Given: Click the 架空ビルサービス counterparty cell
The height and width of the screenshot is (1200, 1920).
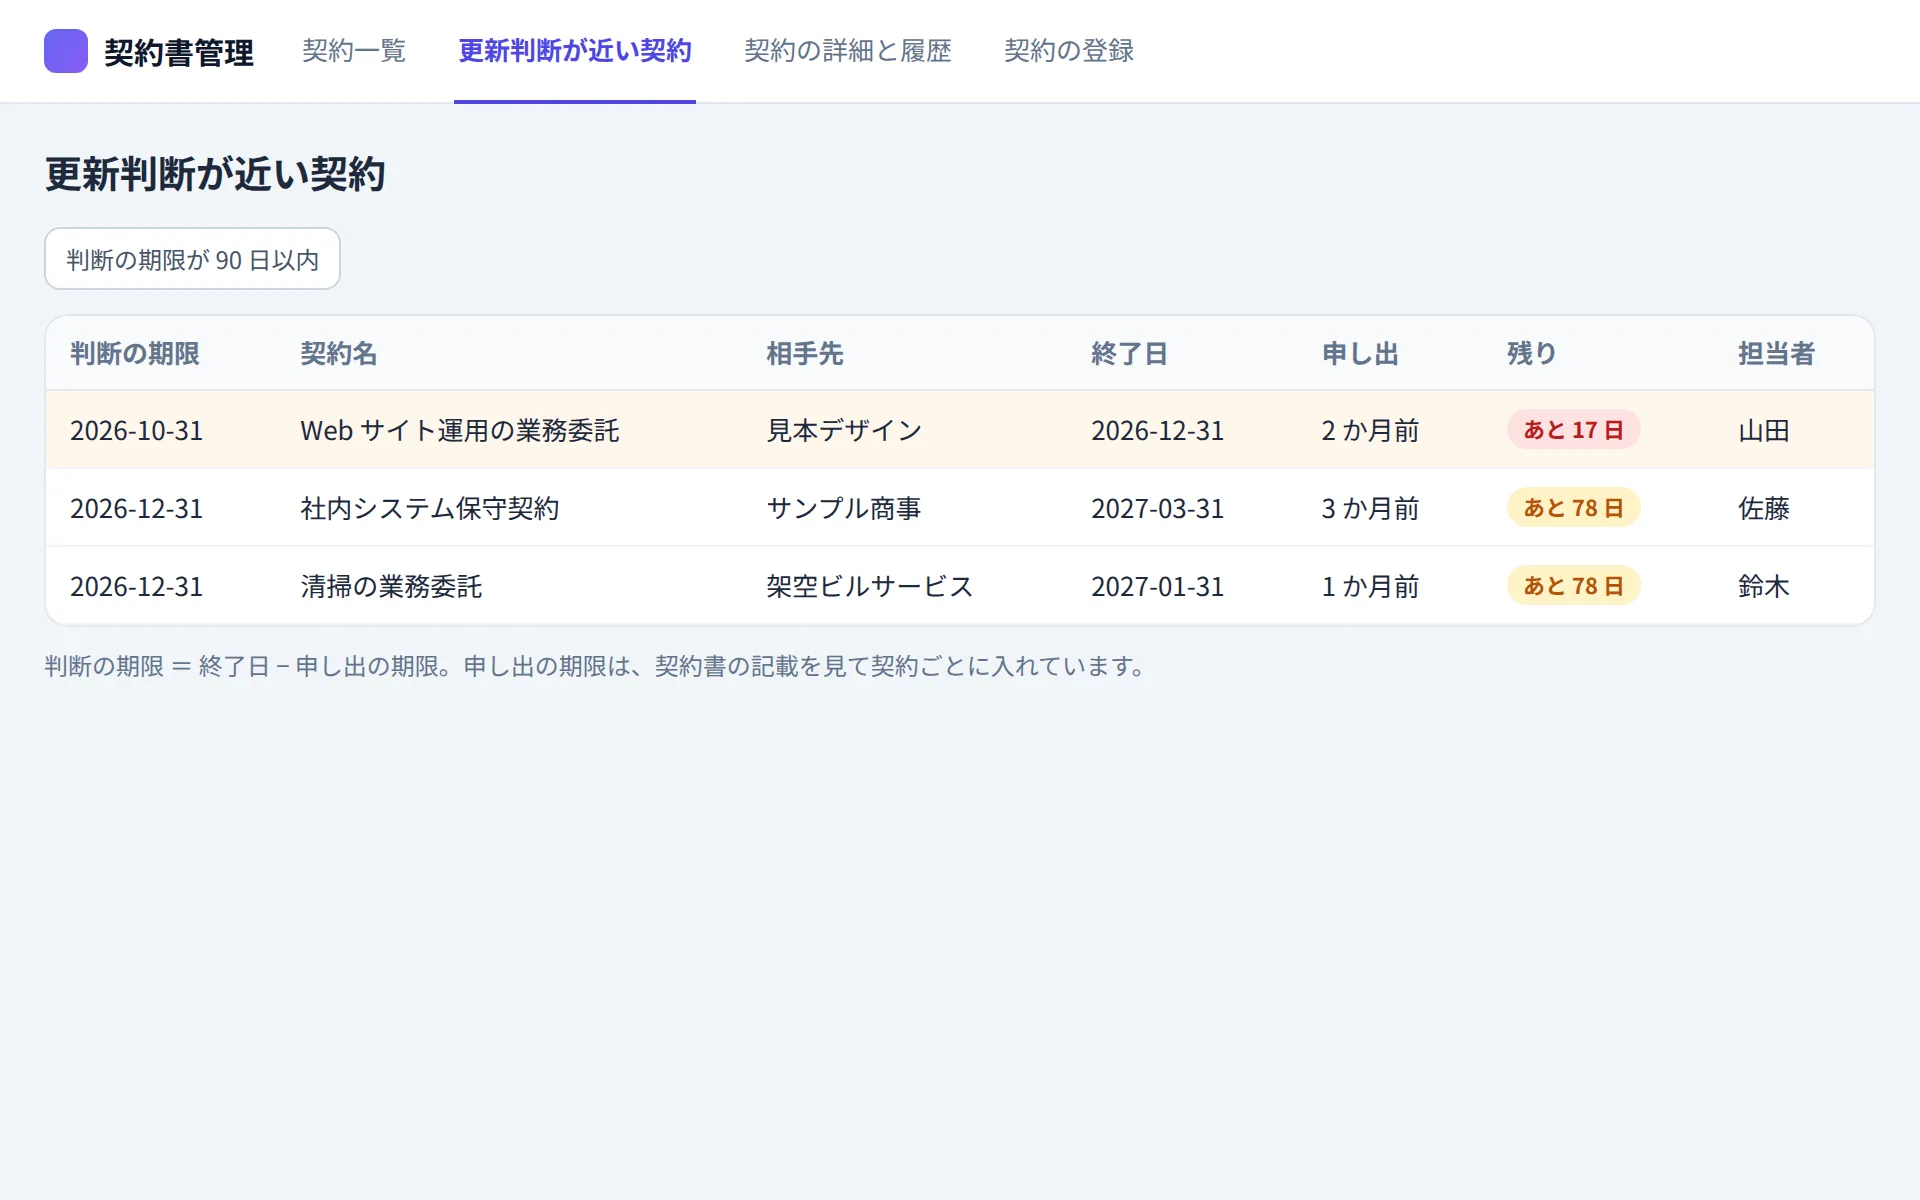Looking at the screenshot, I should (x=870, y=587).
